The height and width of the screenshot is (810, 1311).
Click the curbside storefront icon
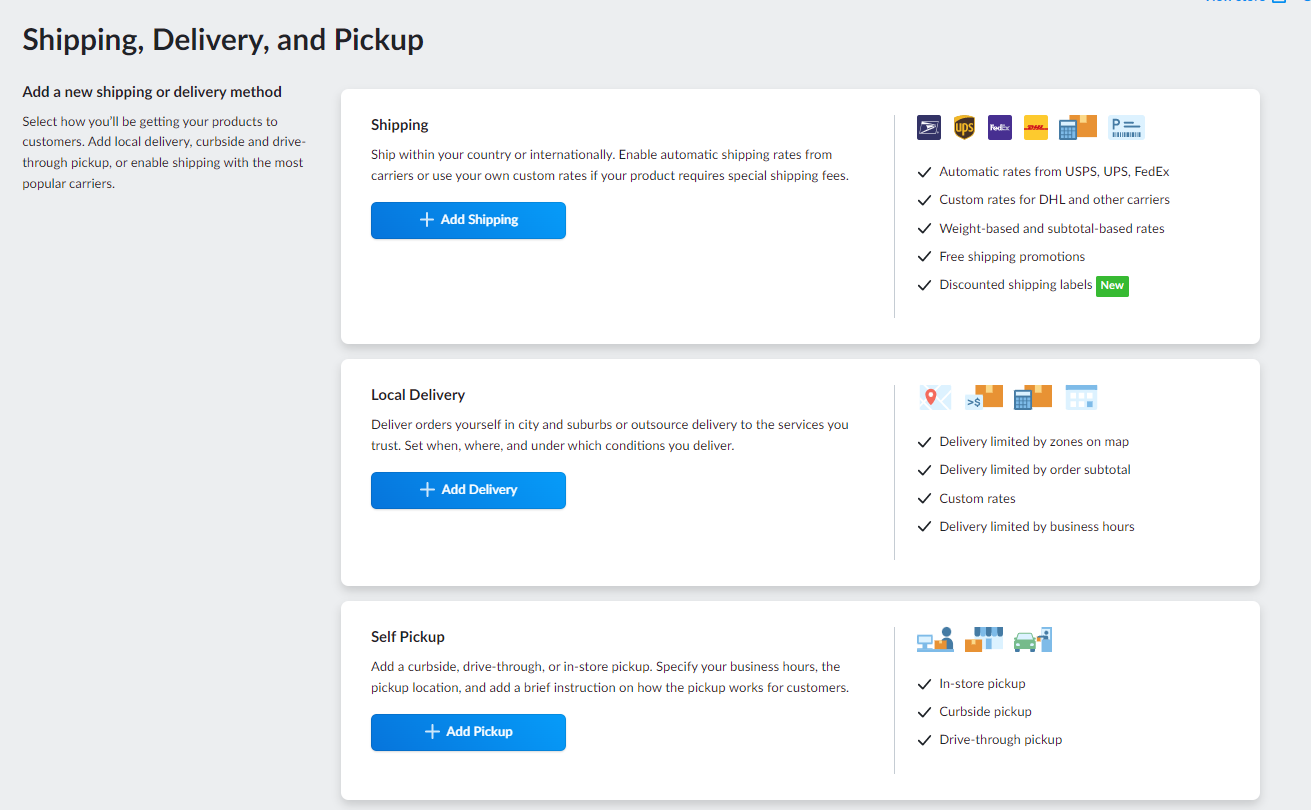point(984,640)
